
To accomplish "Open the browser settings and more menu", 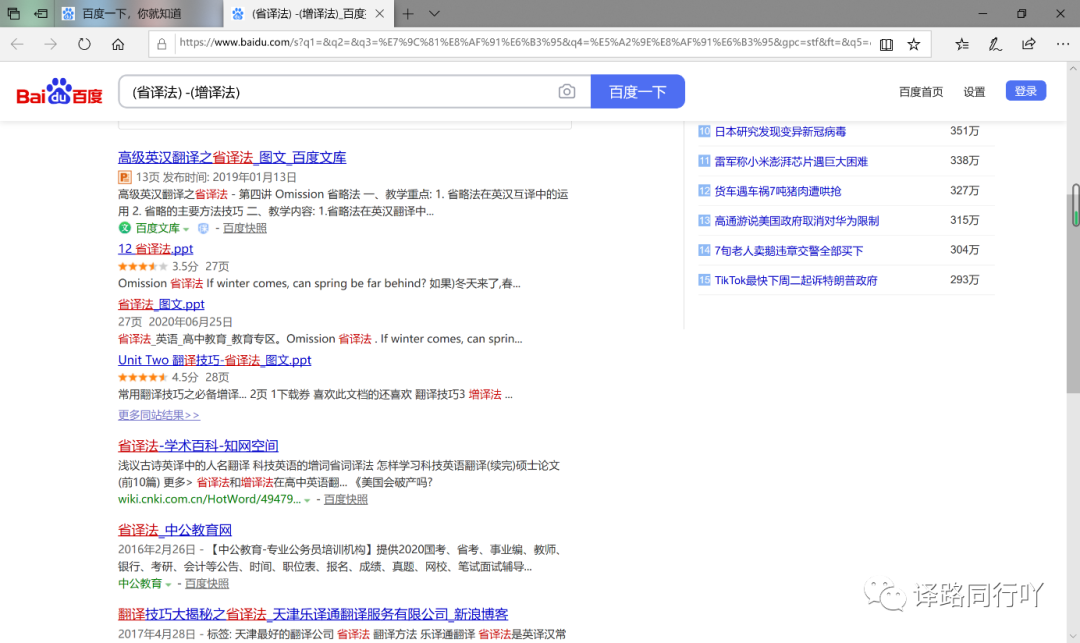I will [1063, 44].
